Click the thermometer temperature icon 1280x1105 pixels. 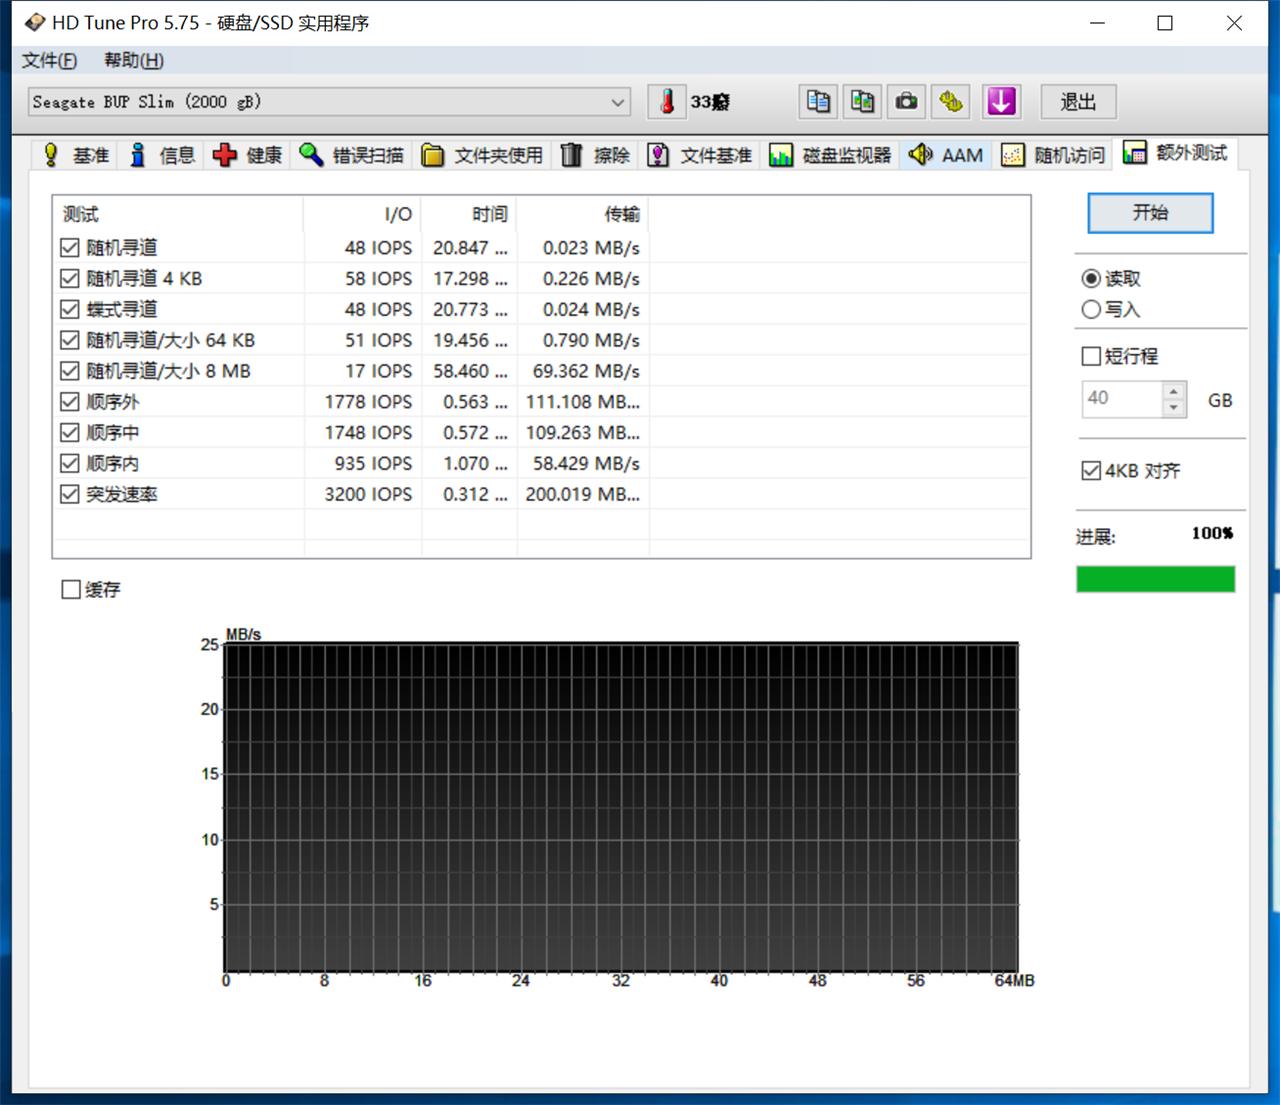[667, 101]
